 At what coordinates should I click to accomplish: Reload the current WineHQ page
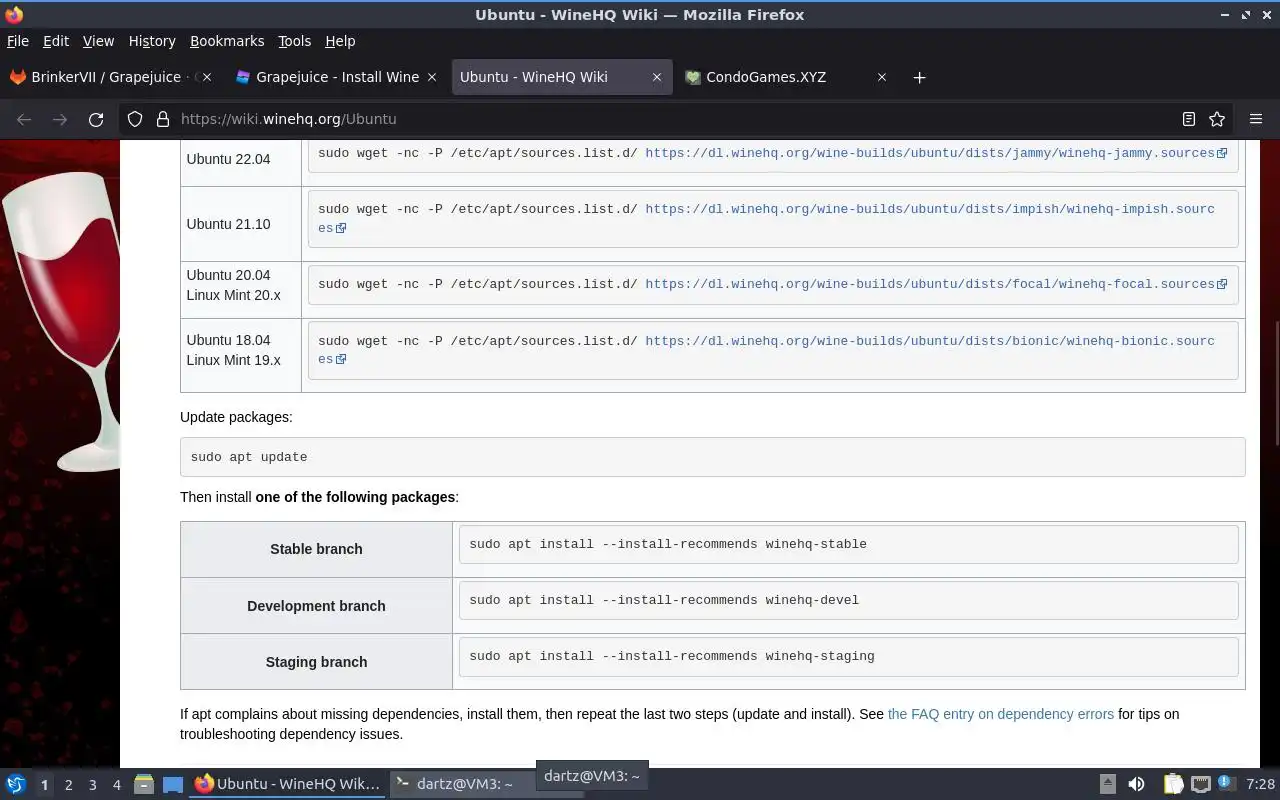coord(96,119)
